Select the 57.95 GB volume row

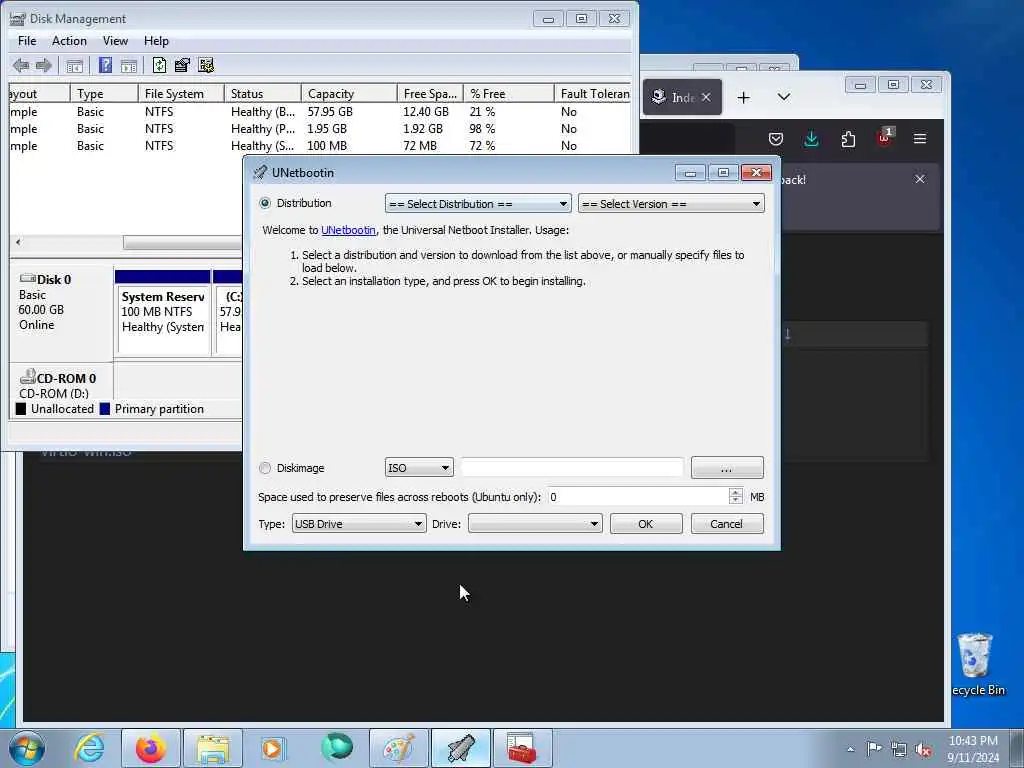[x=320, y=112]
